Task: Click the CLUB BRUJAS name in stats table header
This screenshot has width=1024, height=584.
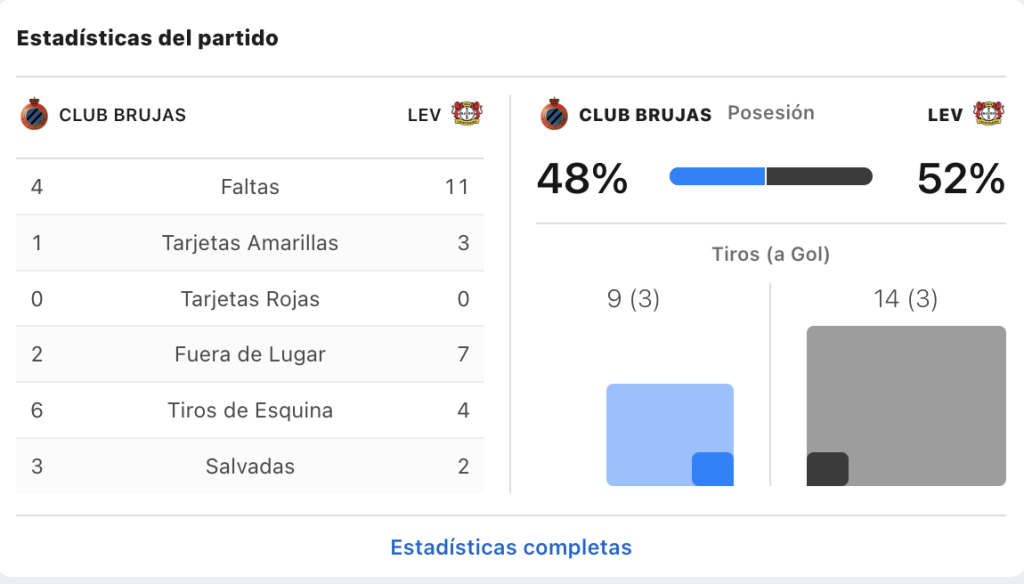Action: point(123,115)
